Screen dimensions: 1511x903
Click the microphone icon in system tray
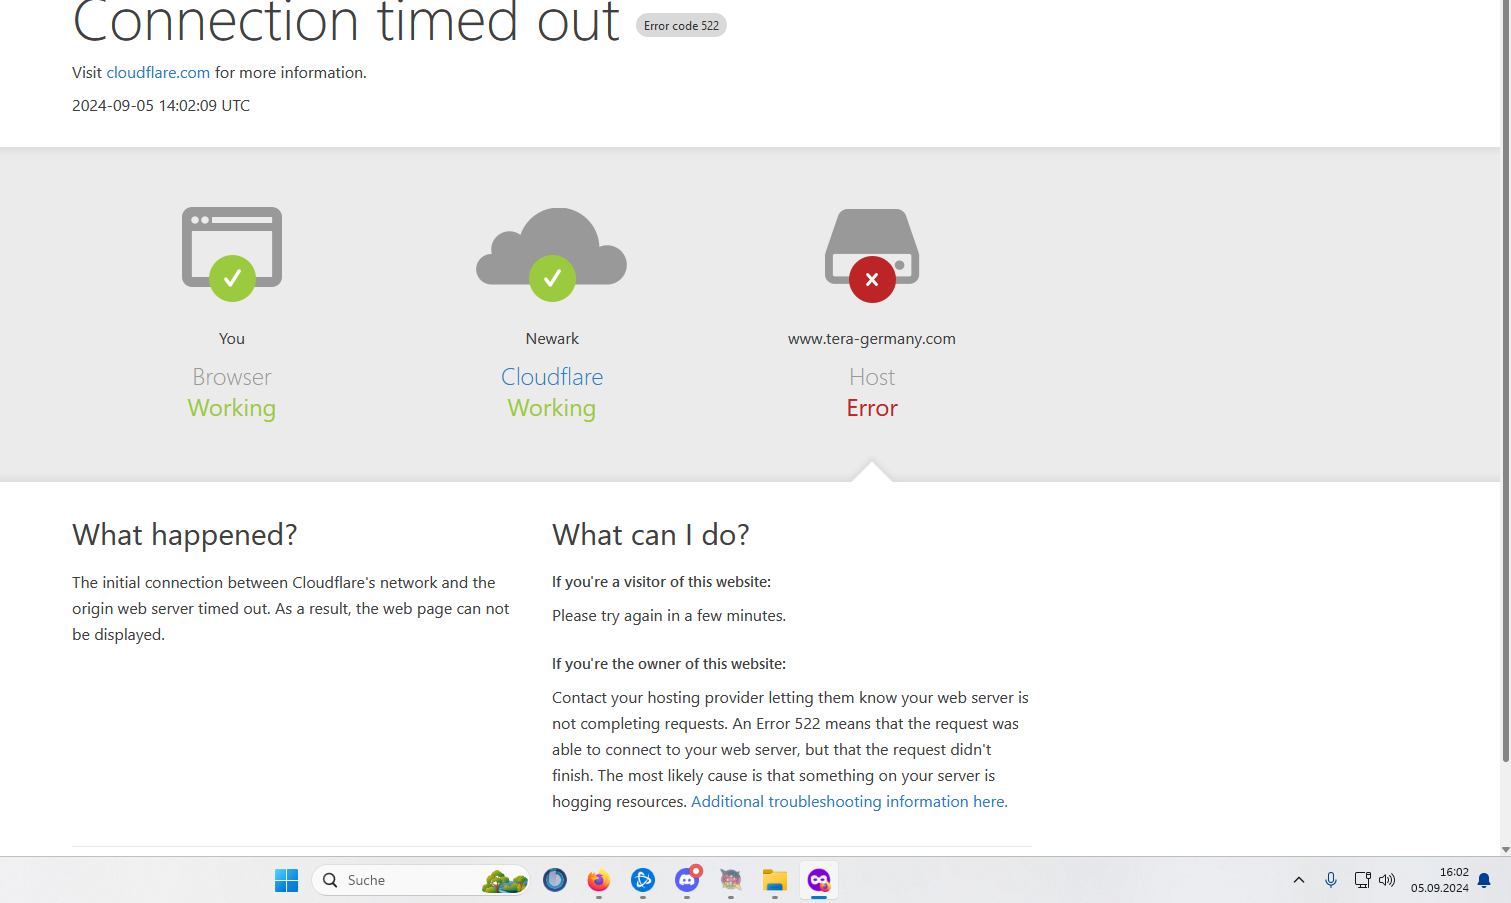1330,880
